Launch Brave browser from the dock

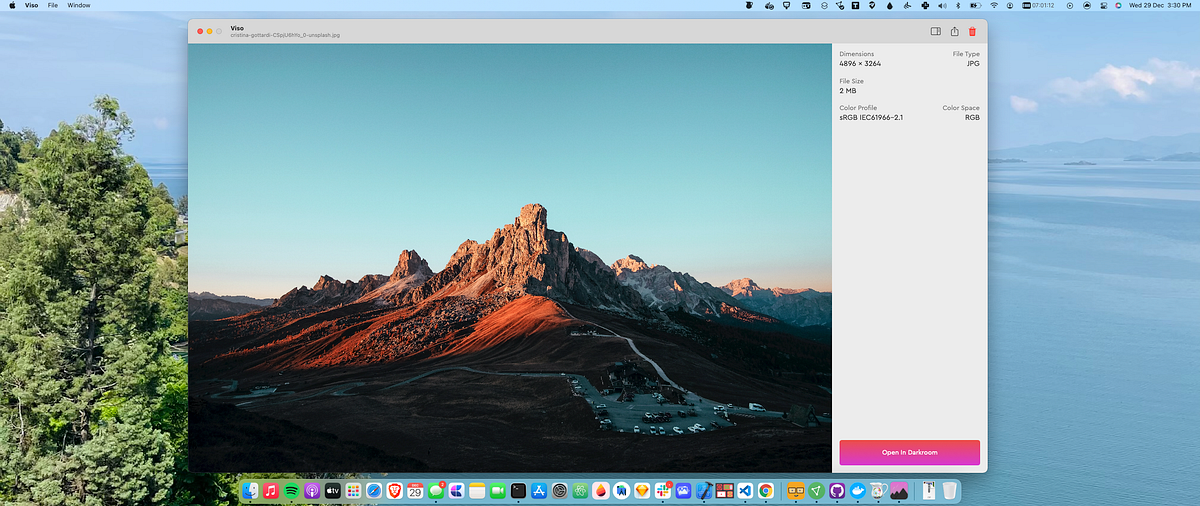coord(394,491)
